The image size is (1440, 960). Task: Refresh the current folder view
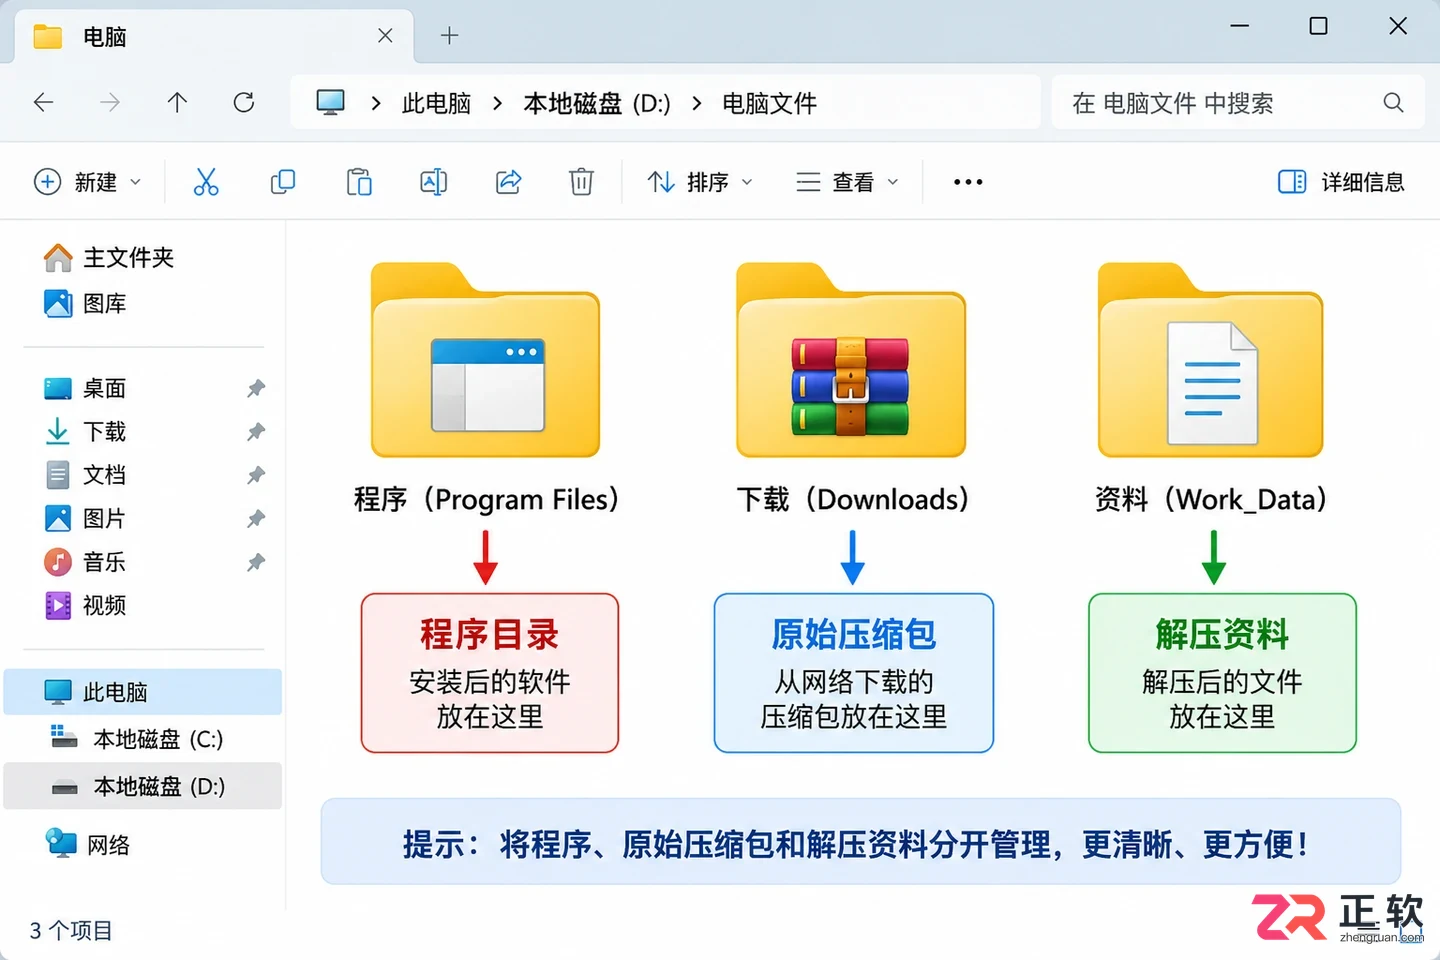[x=244, y=102]
